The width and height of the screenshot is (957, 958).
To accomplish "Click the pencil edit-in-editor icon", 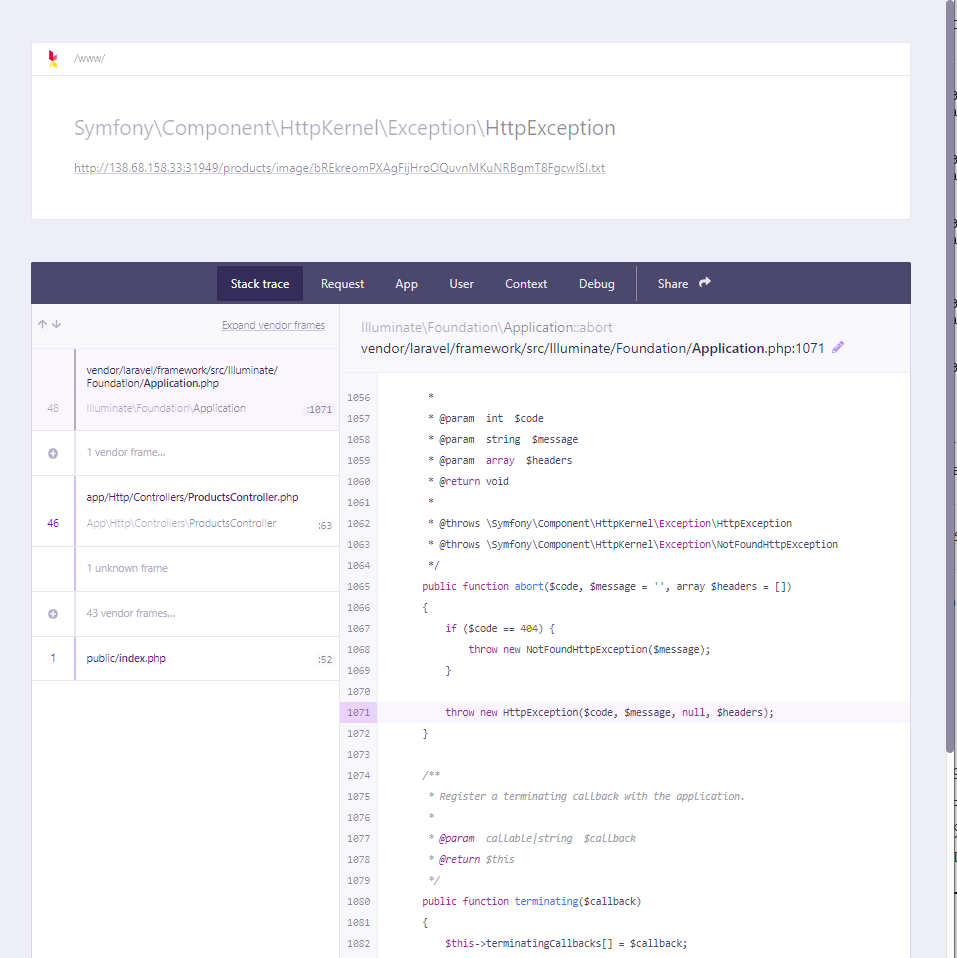I will click(838, 348).
